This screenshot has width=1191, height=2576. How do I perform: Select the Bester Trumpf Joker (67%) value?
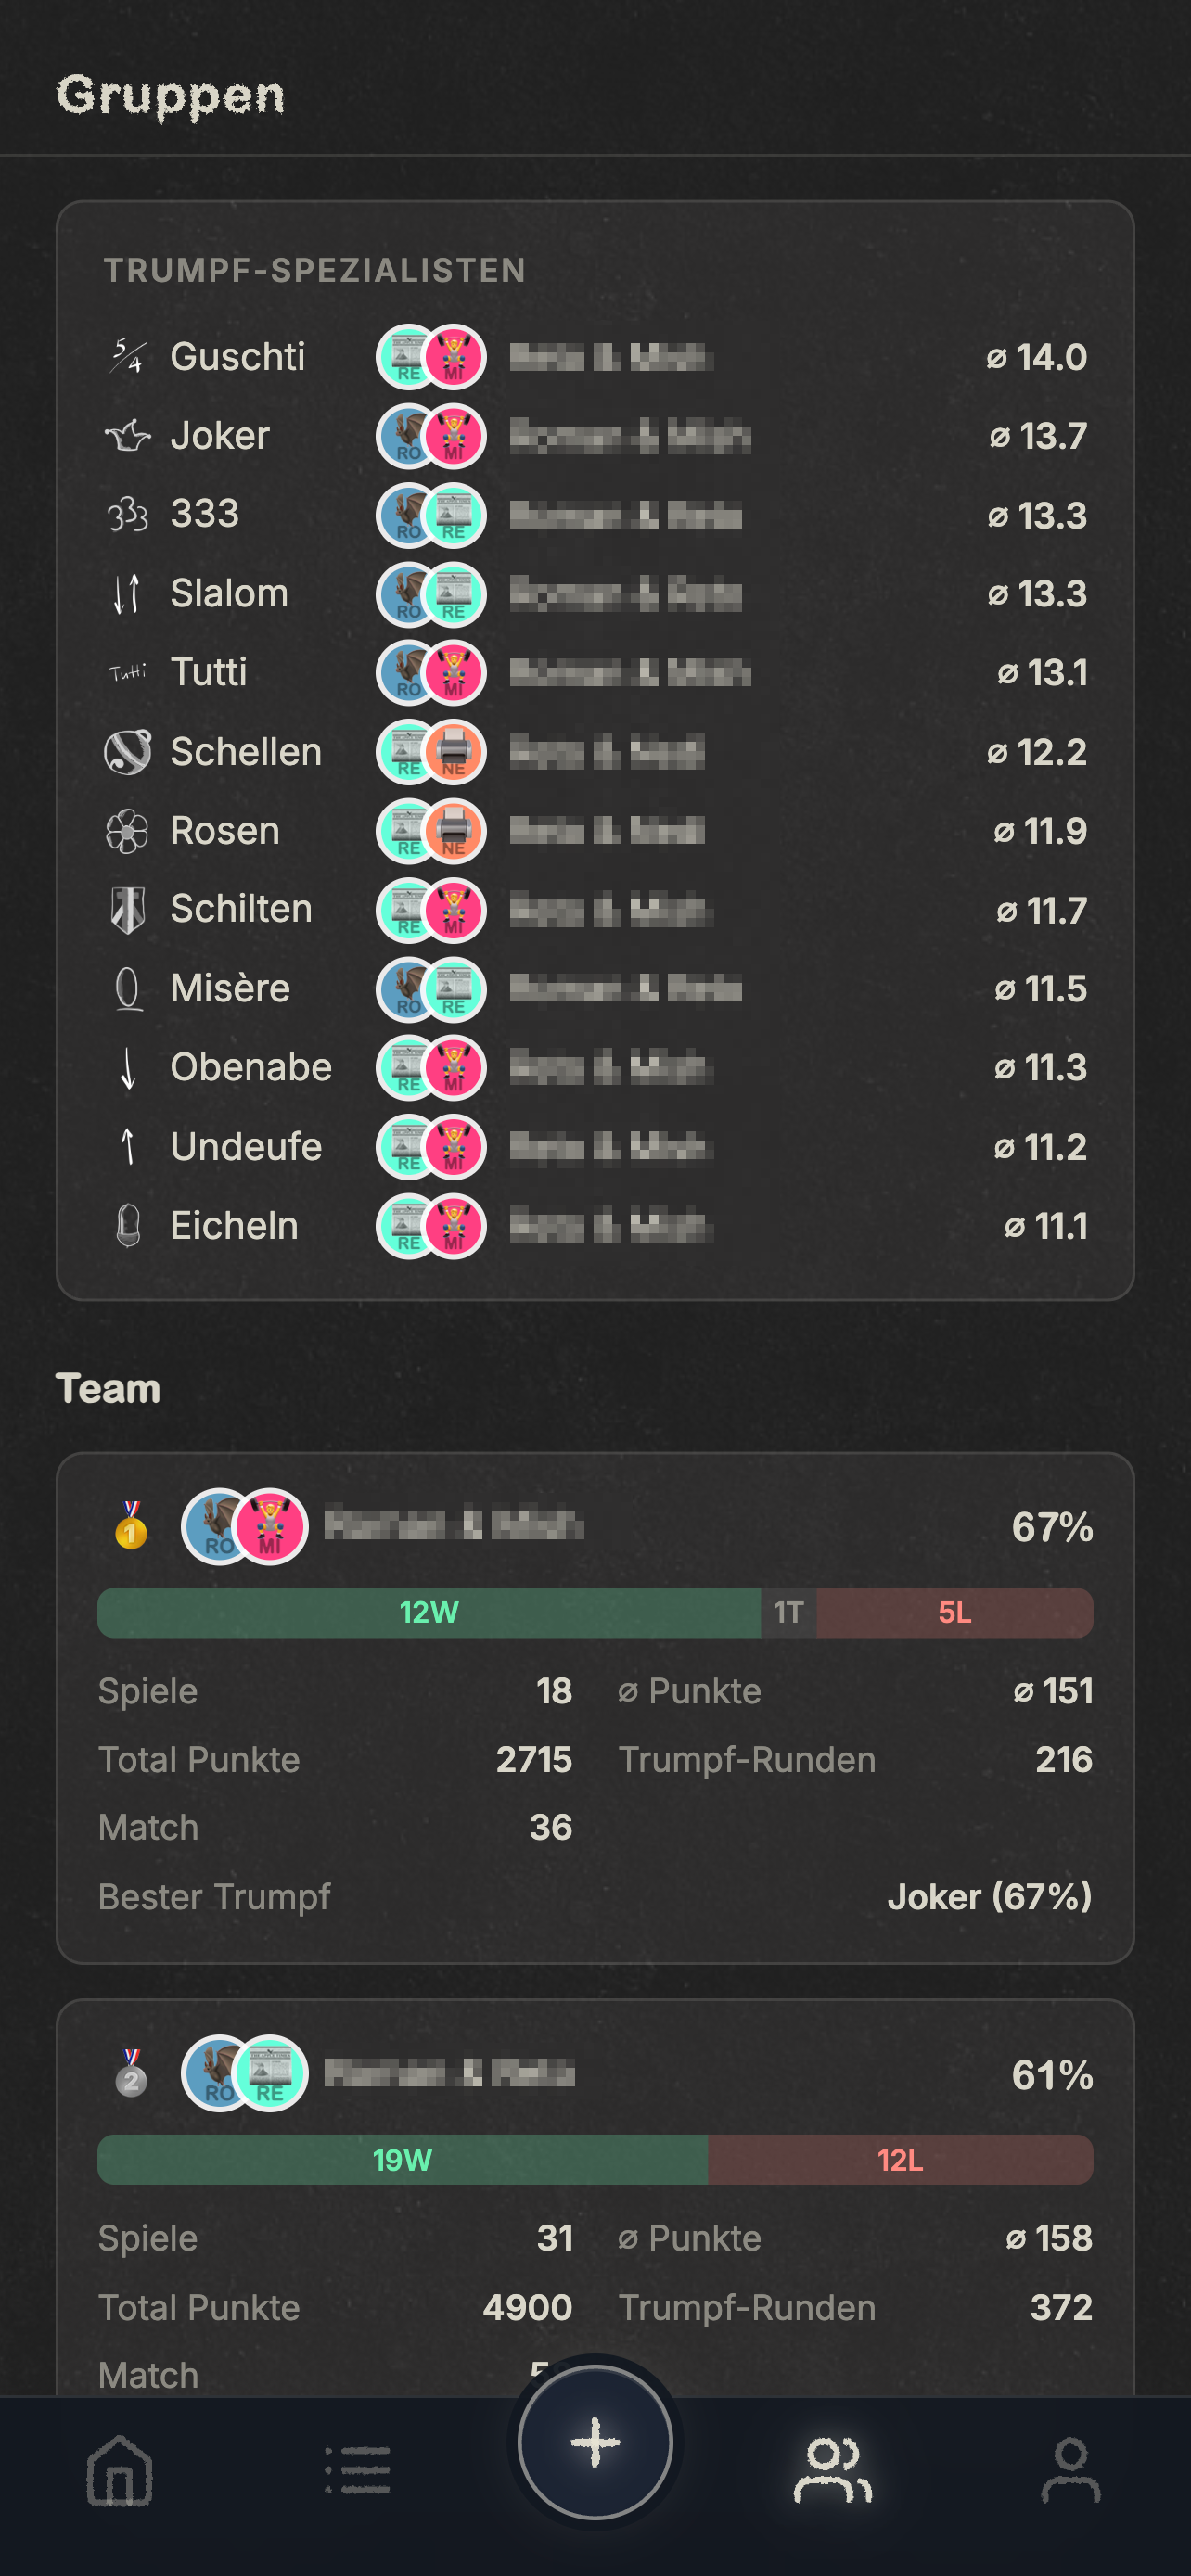click(x=989, y=1897)
